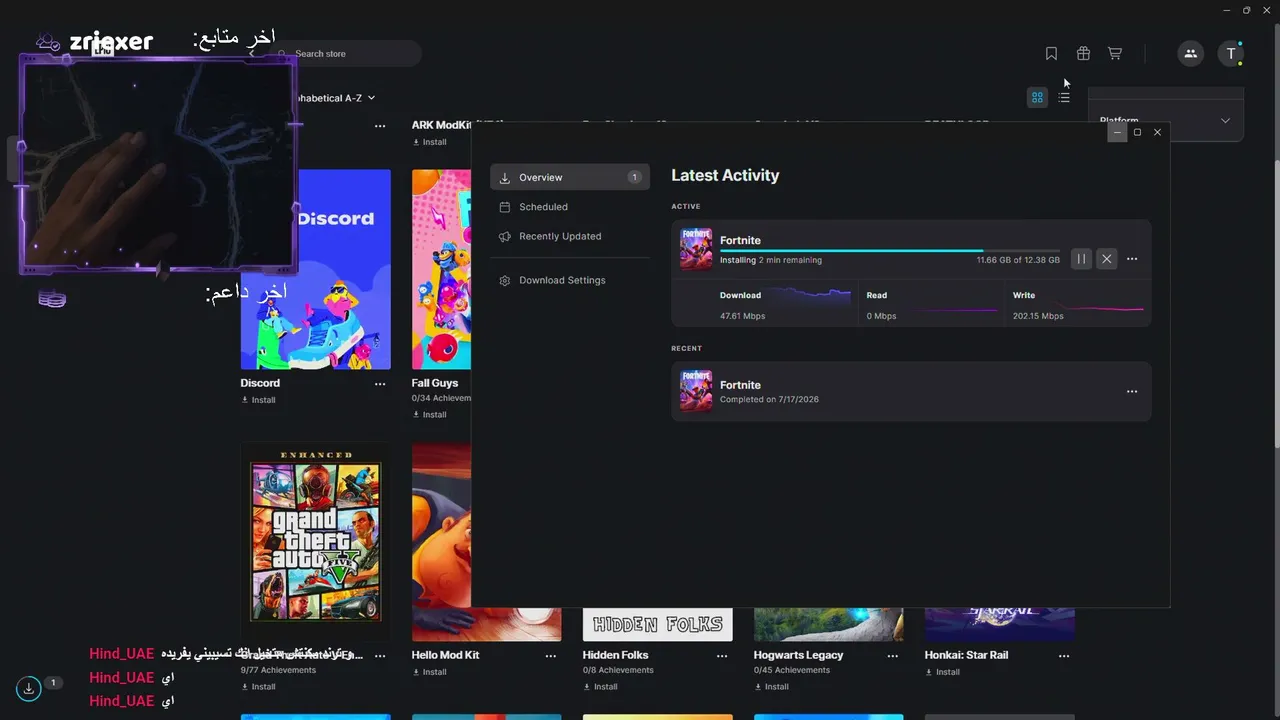Image resolution: width=1280 pixels, height=720 pixels.
Task: Click the "Completed on 7/17/2026" text
Action: [x=769, y=400]
